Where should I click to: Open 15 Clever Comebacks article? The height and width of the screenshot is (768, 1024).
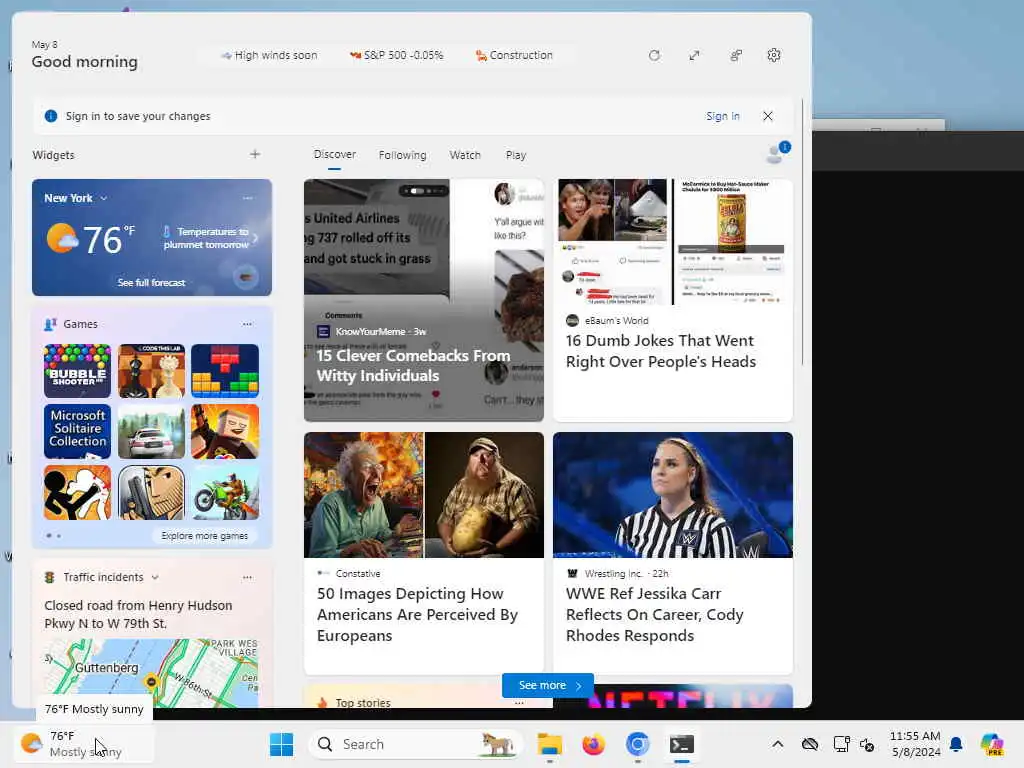(424, 300)
